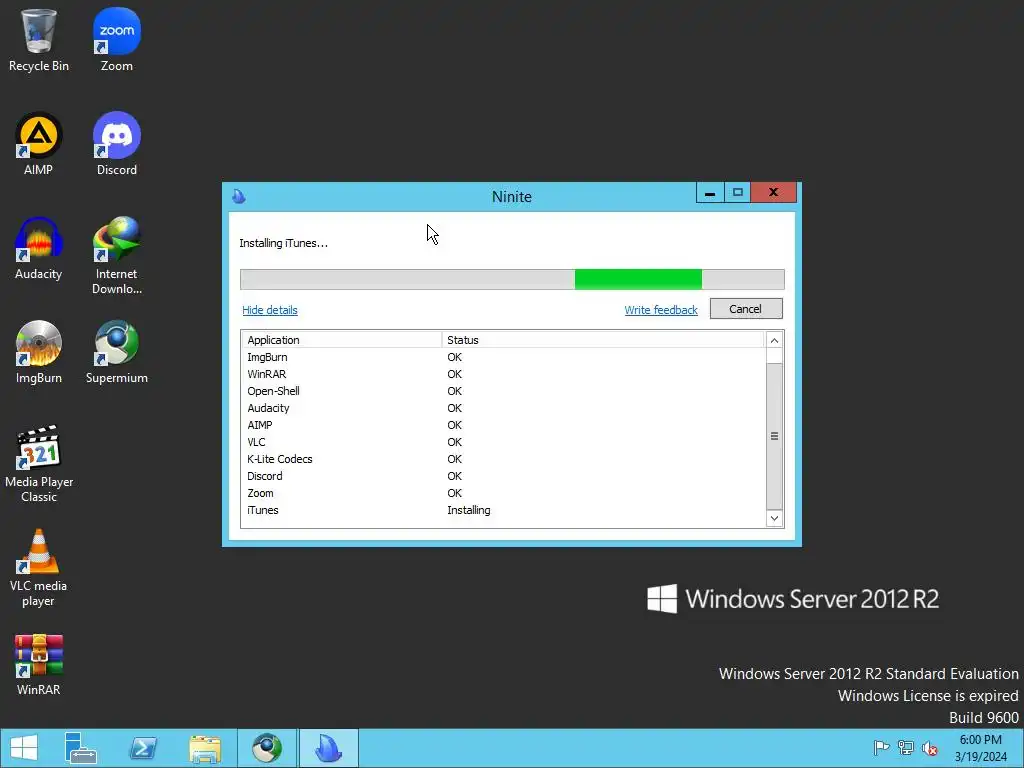
Task: Select the iTunes row in list
Action: (503, 510)
